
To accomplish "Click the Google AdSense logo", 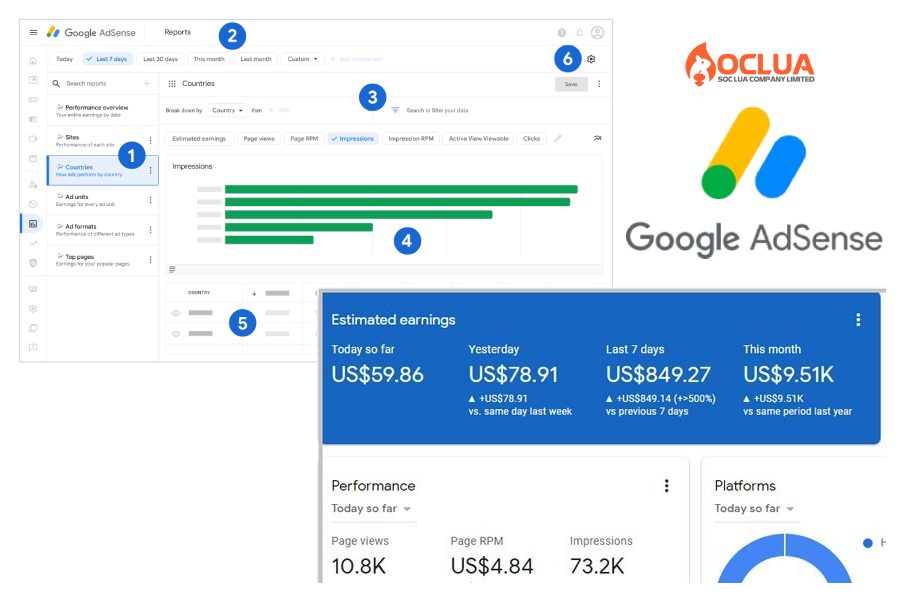I will click(x=91, y=33).
